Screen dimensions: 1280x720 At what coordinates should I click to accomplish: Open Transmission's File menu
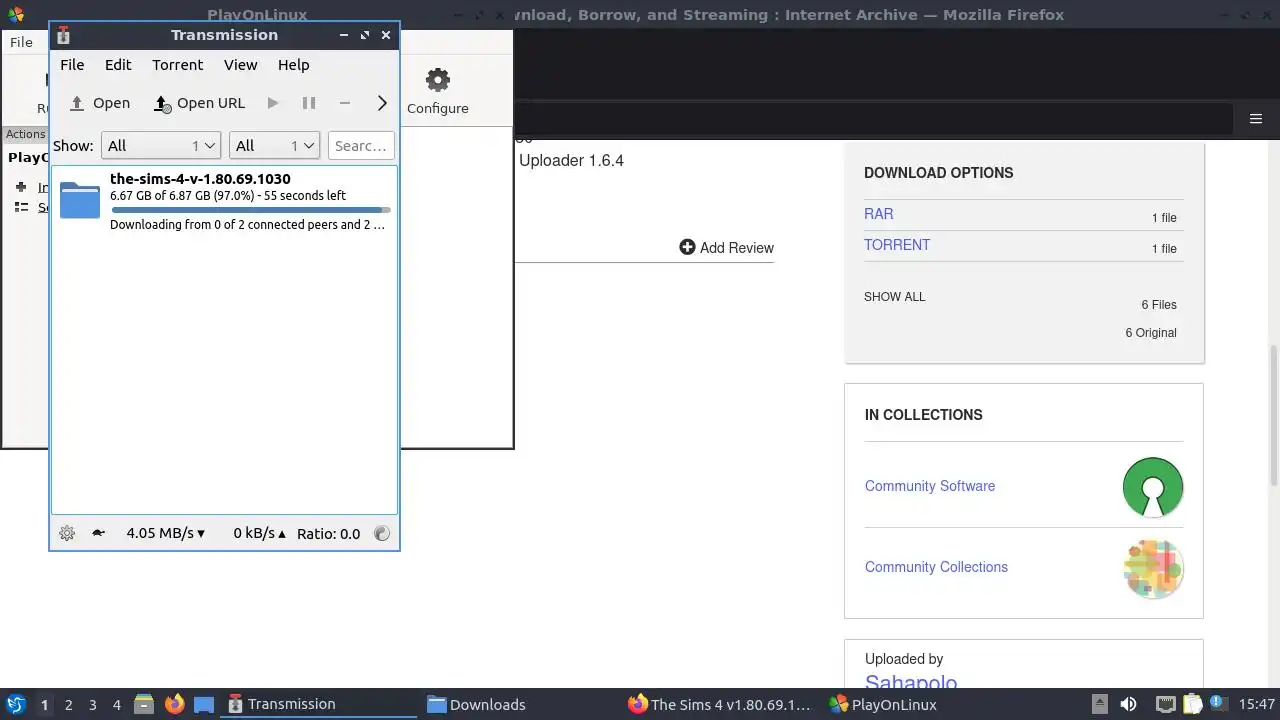tap(72, 64)
